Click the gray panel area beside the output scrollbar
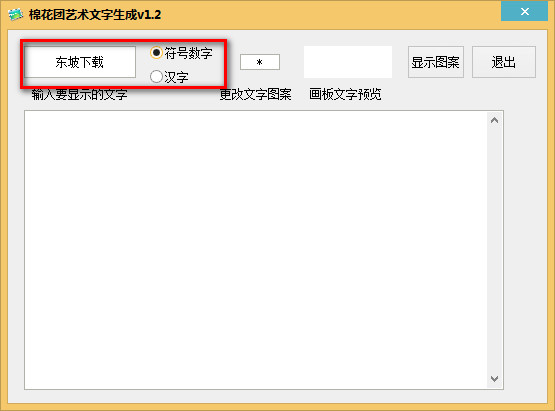The width and height of the screenshot is (555, 411). click(x=525, y=250)
